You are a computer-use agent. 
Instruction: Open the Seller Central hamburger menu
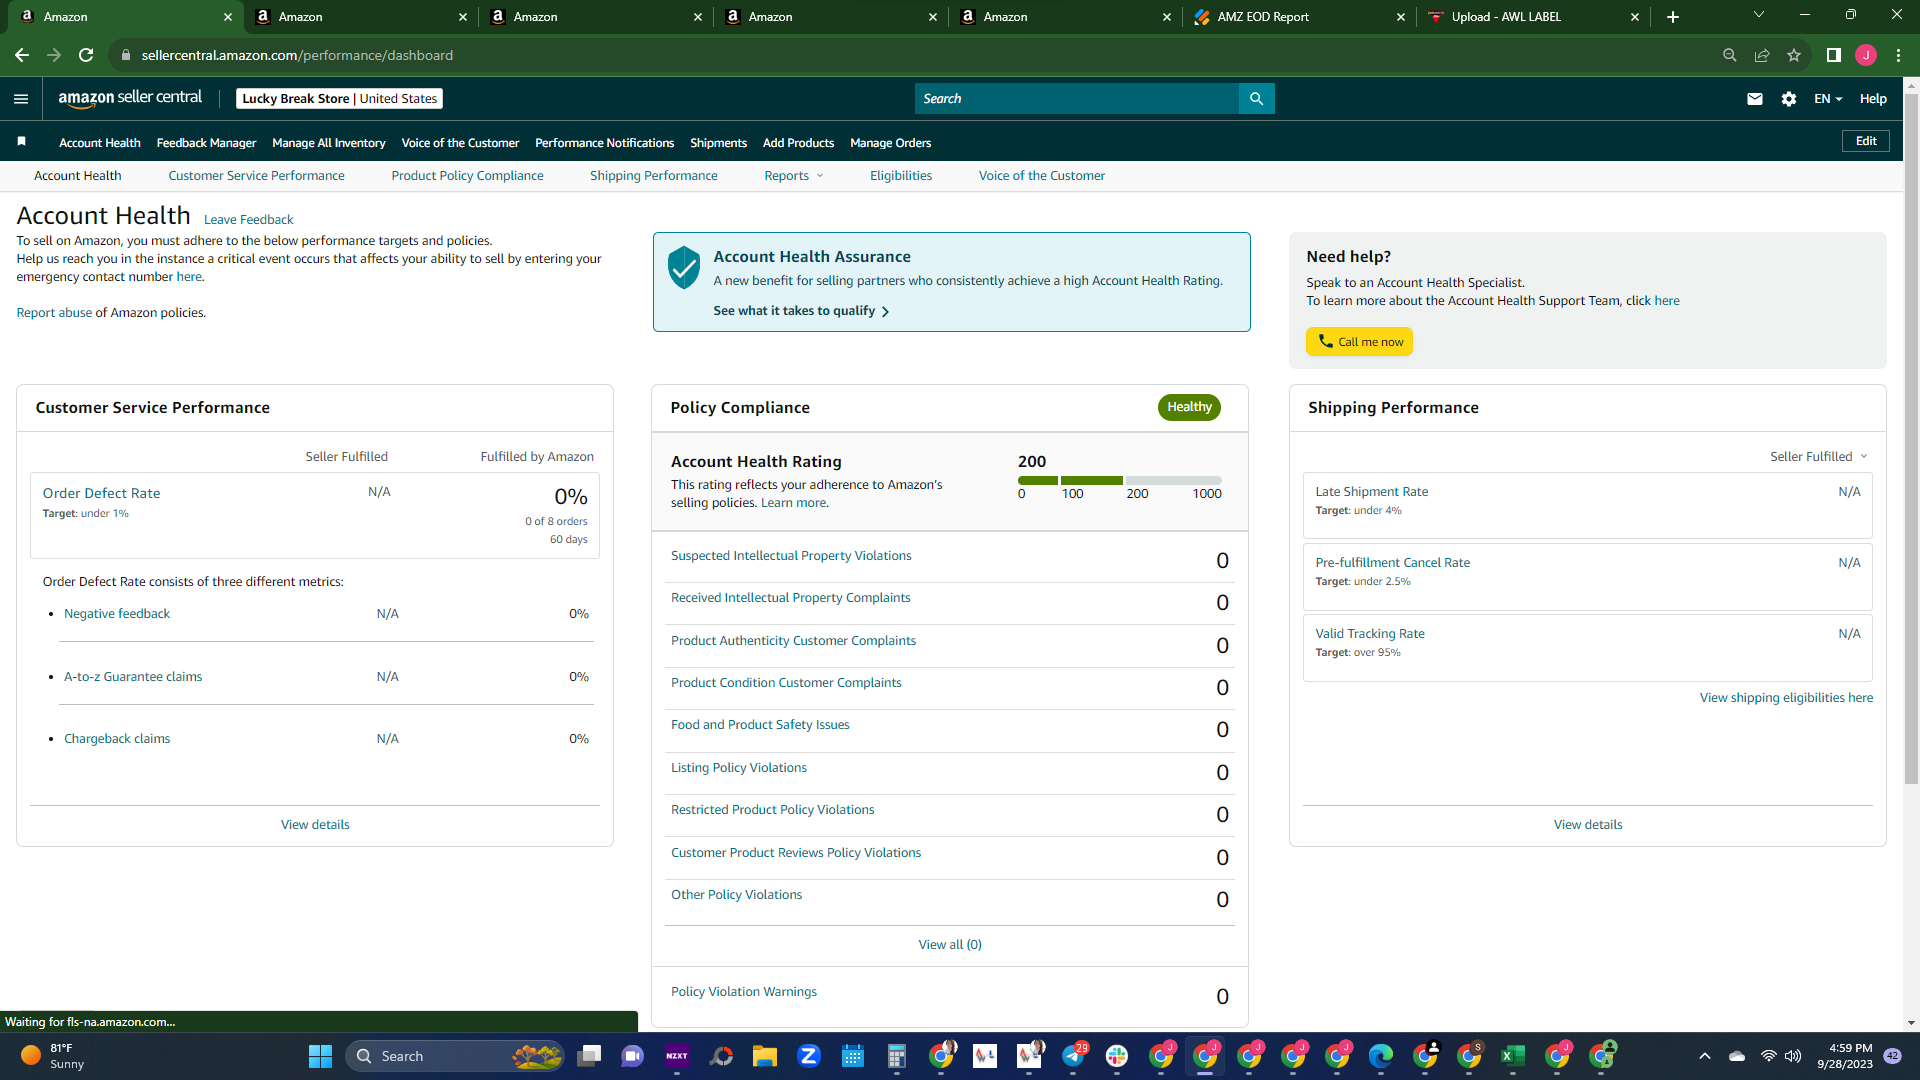(x=21, y=99)
